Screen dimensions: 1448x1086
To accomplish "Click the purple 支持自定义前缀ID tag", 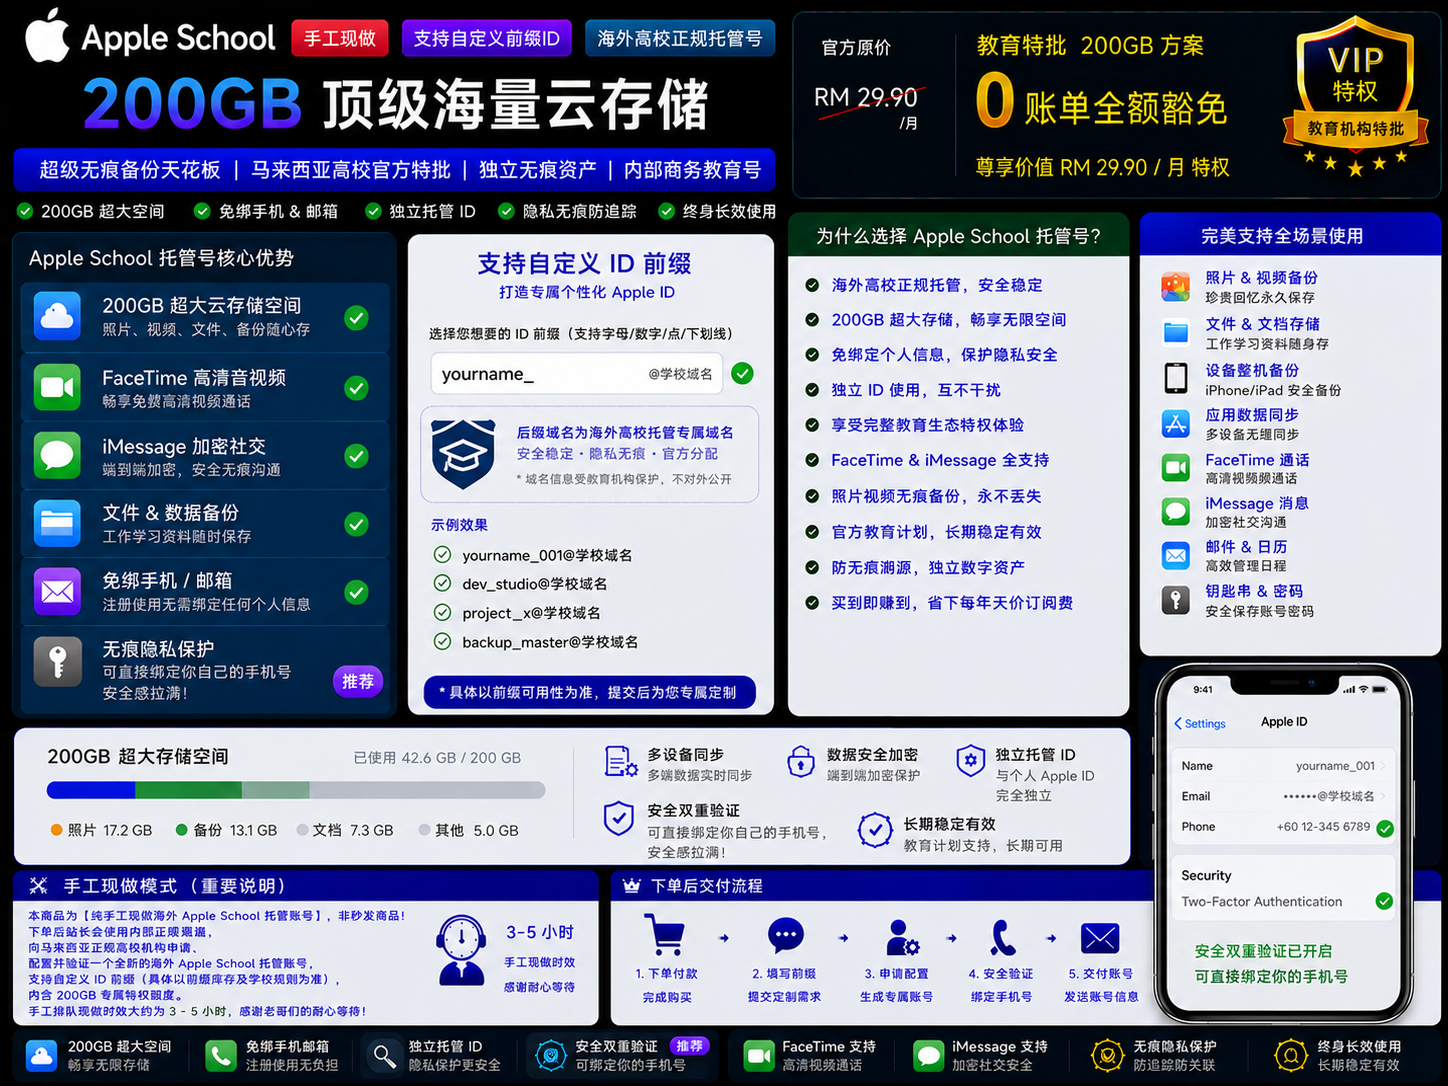I will (486, 38).
